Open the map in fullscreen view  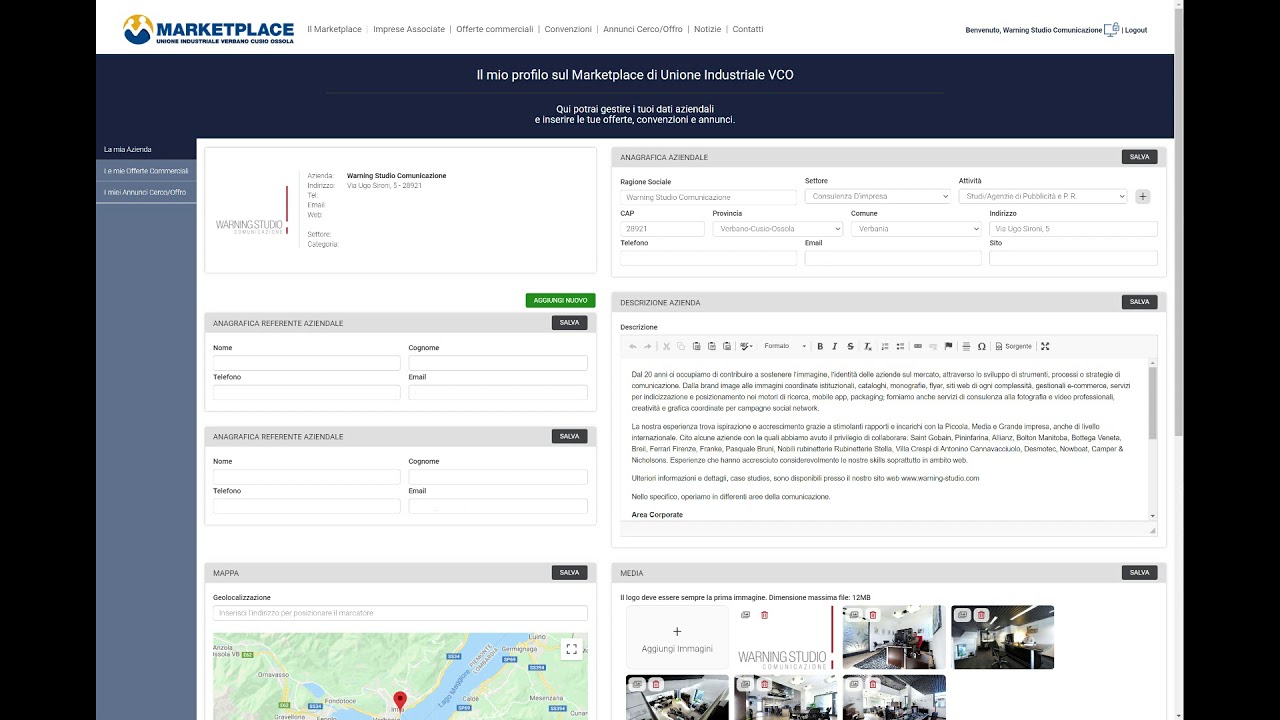coord(571,648)
